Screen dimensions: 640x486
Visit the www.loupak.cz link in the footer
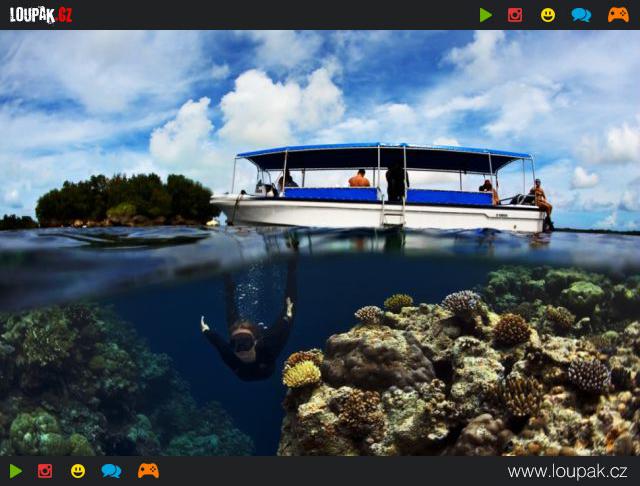click(x=567, y=472)
